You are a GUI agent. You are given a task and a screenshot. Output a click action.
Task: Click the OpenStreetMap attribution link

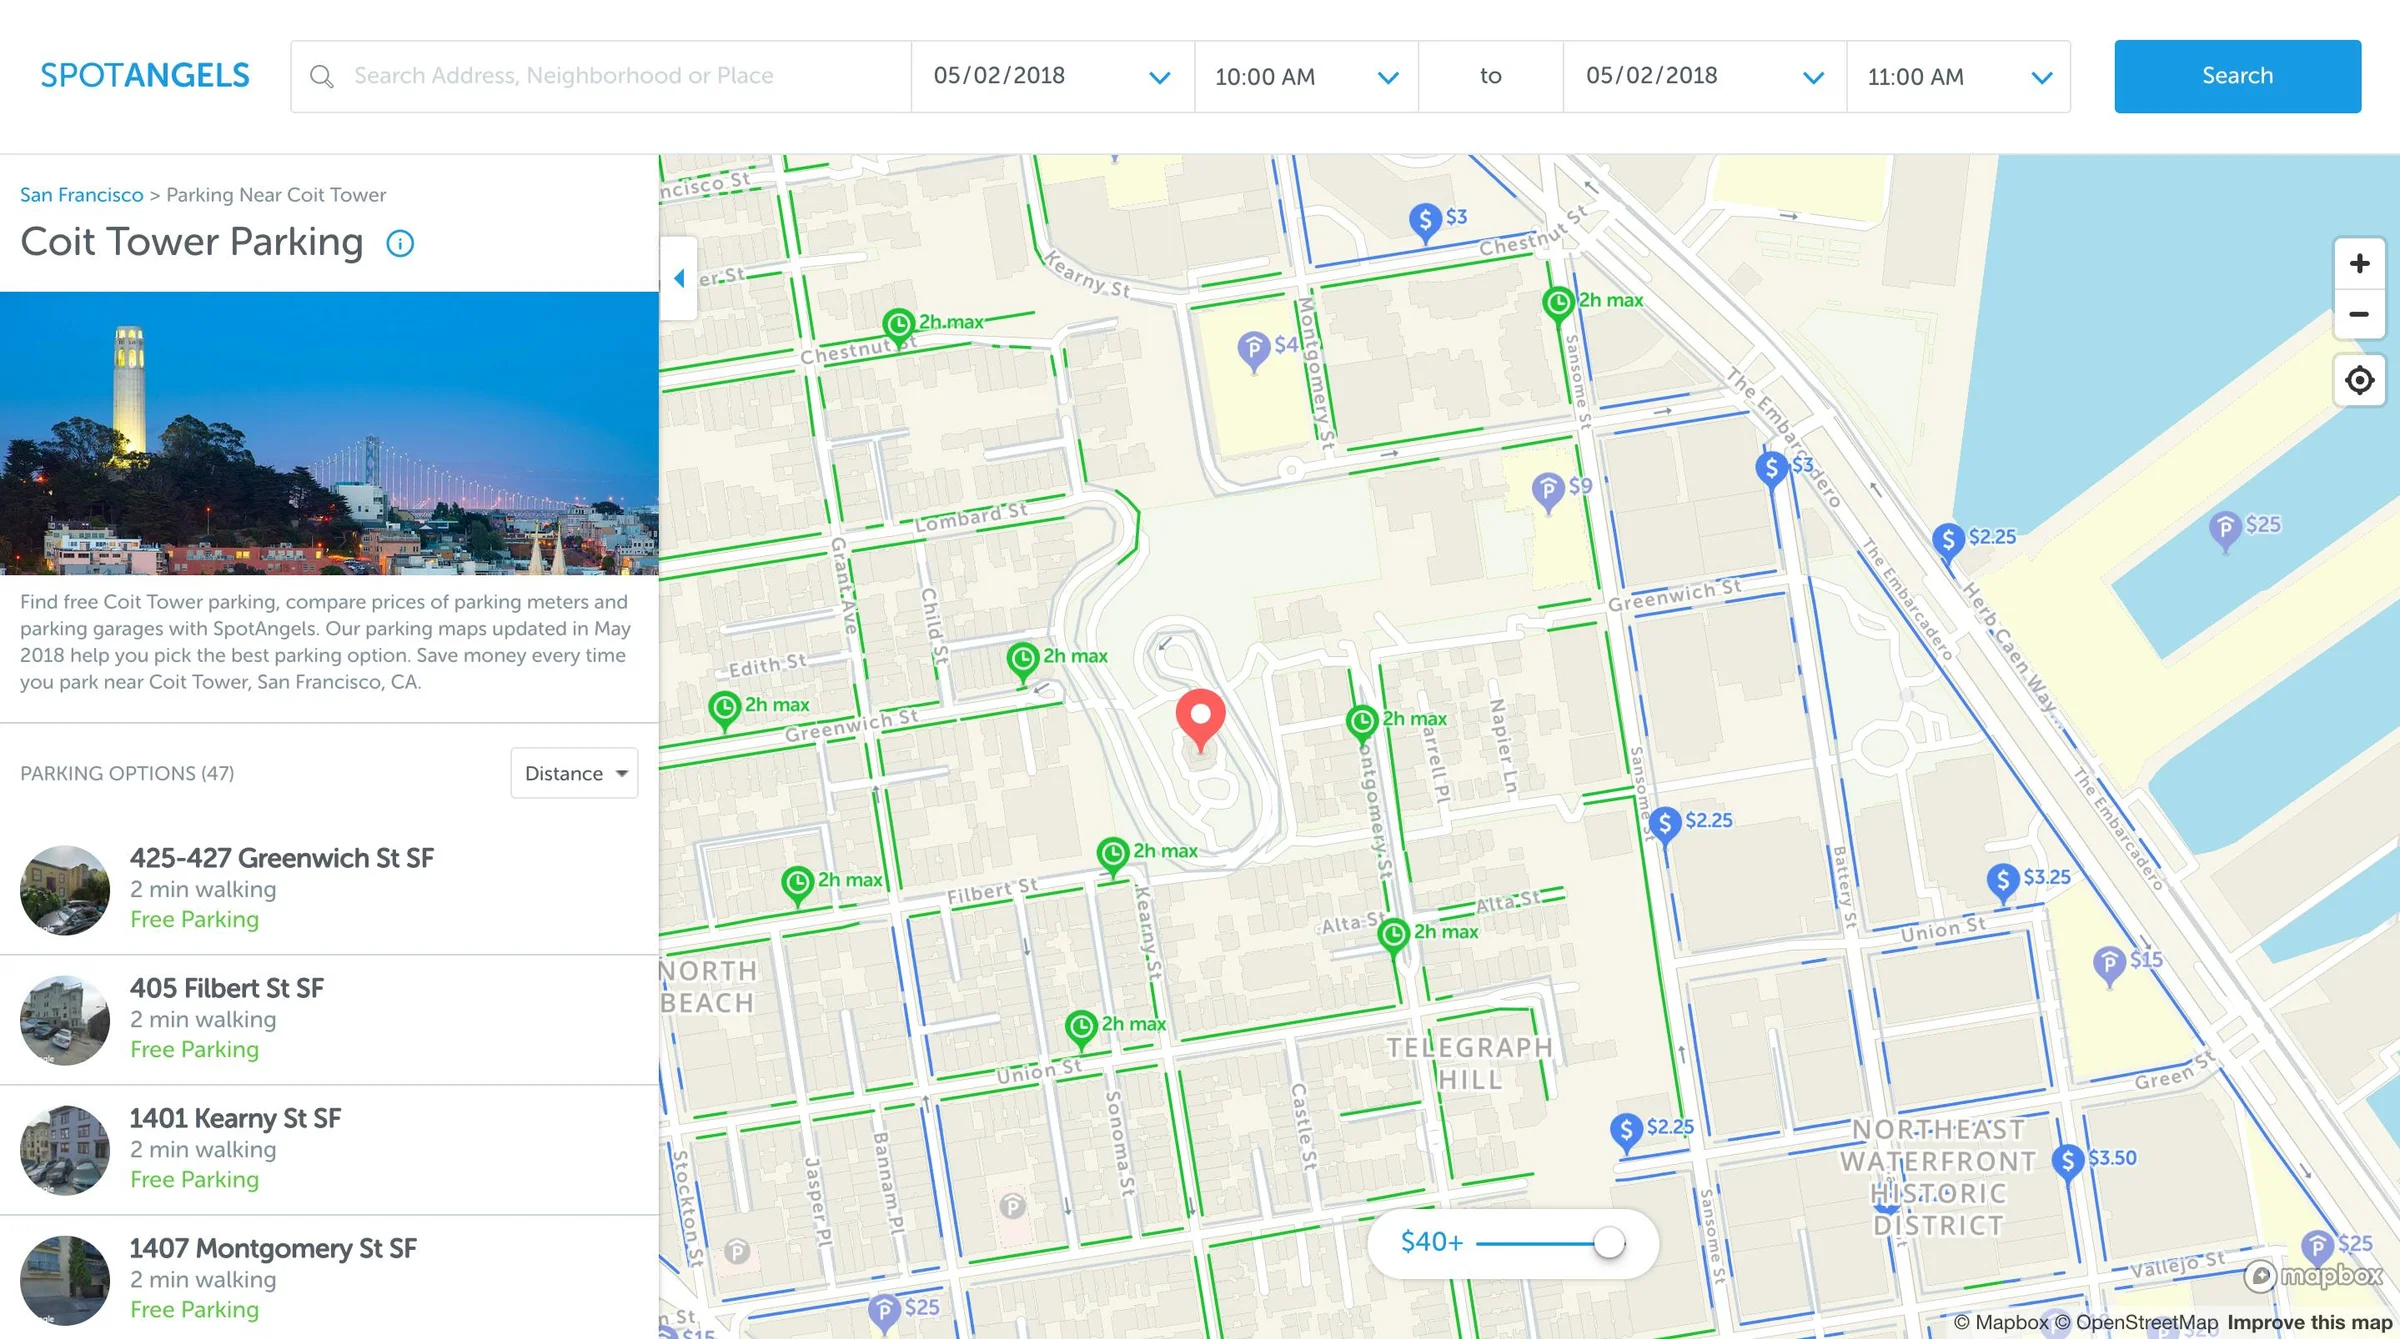tap(2135, 1322)
